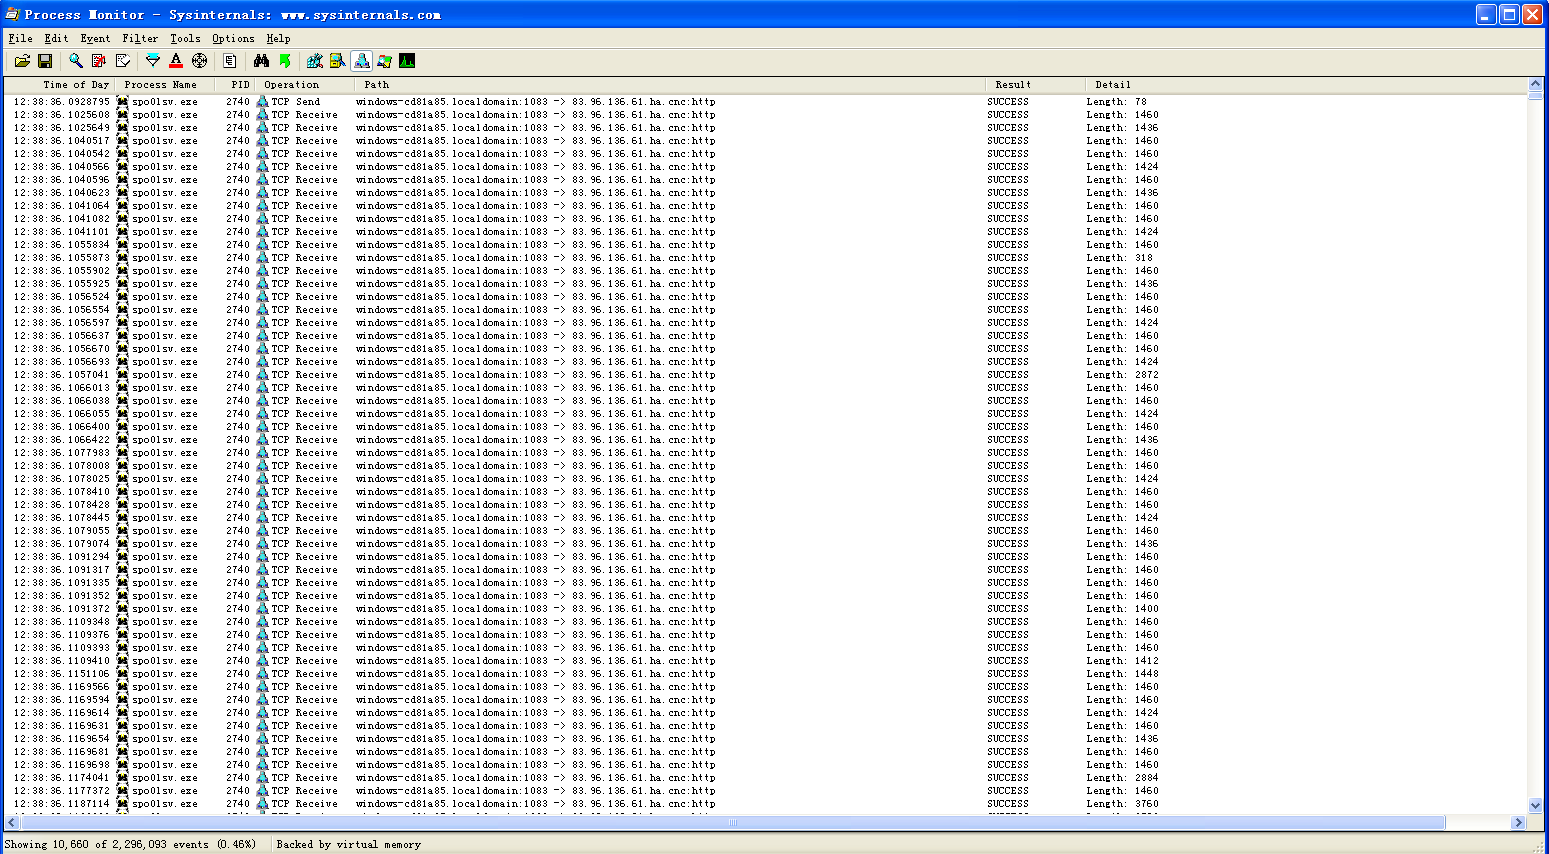Open the File menu
The height and width of the screenshot is (854, 1549).
(20, 38)
